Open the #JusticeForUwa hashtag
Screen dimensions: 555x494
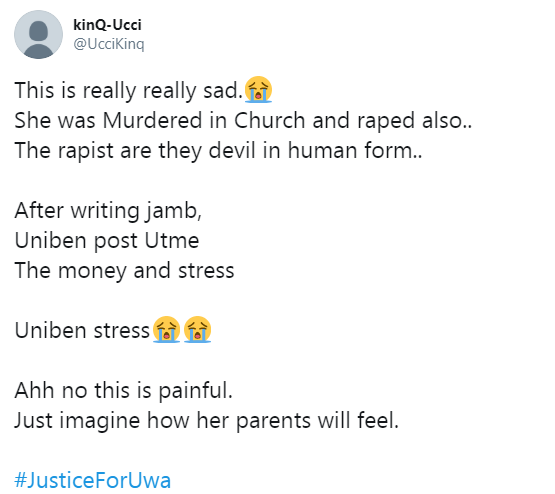tap(92, 480)
